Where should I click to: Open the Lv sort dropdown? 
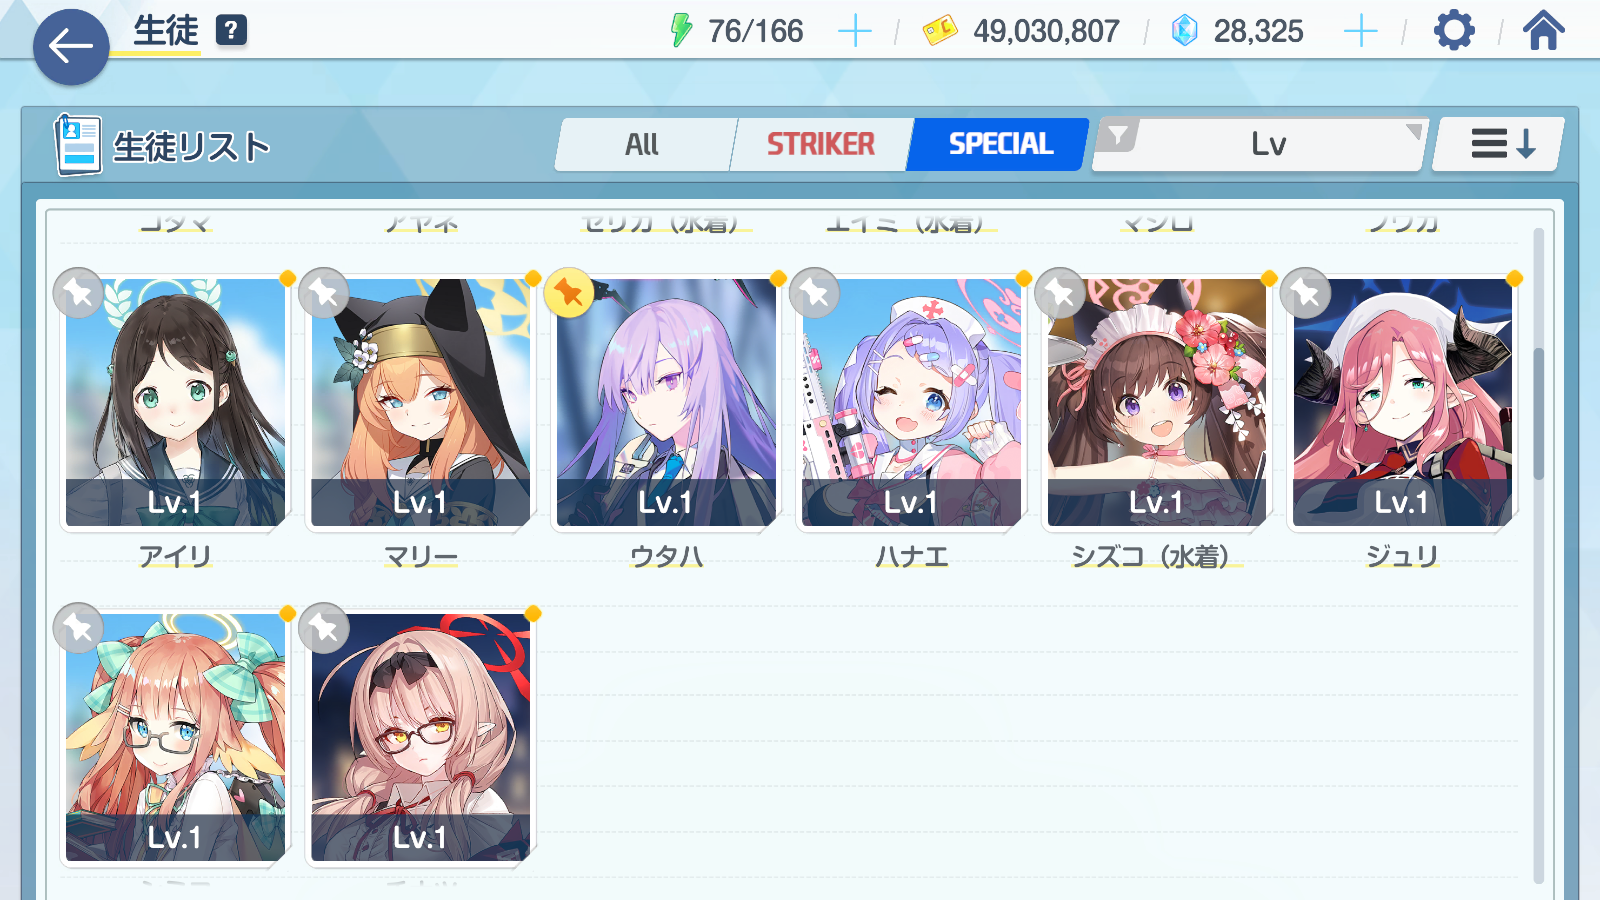(x=1260, y=144)
